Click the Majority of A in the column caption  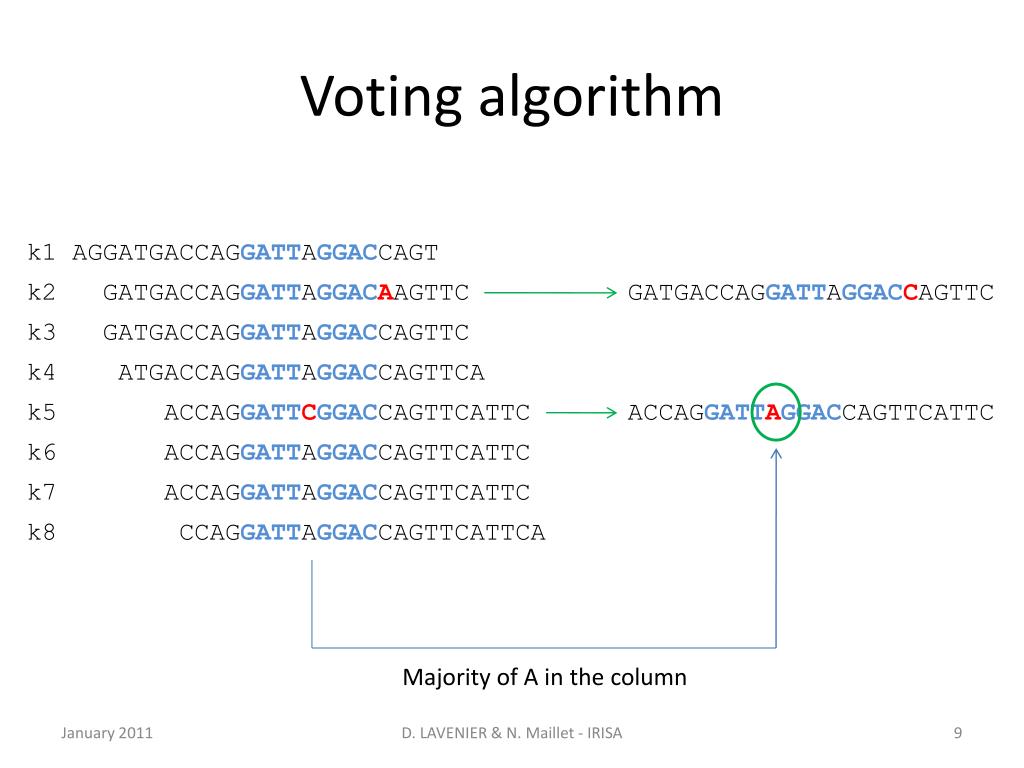tap(545, 677)
